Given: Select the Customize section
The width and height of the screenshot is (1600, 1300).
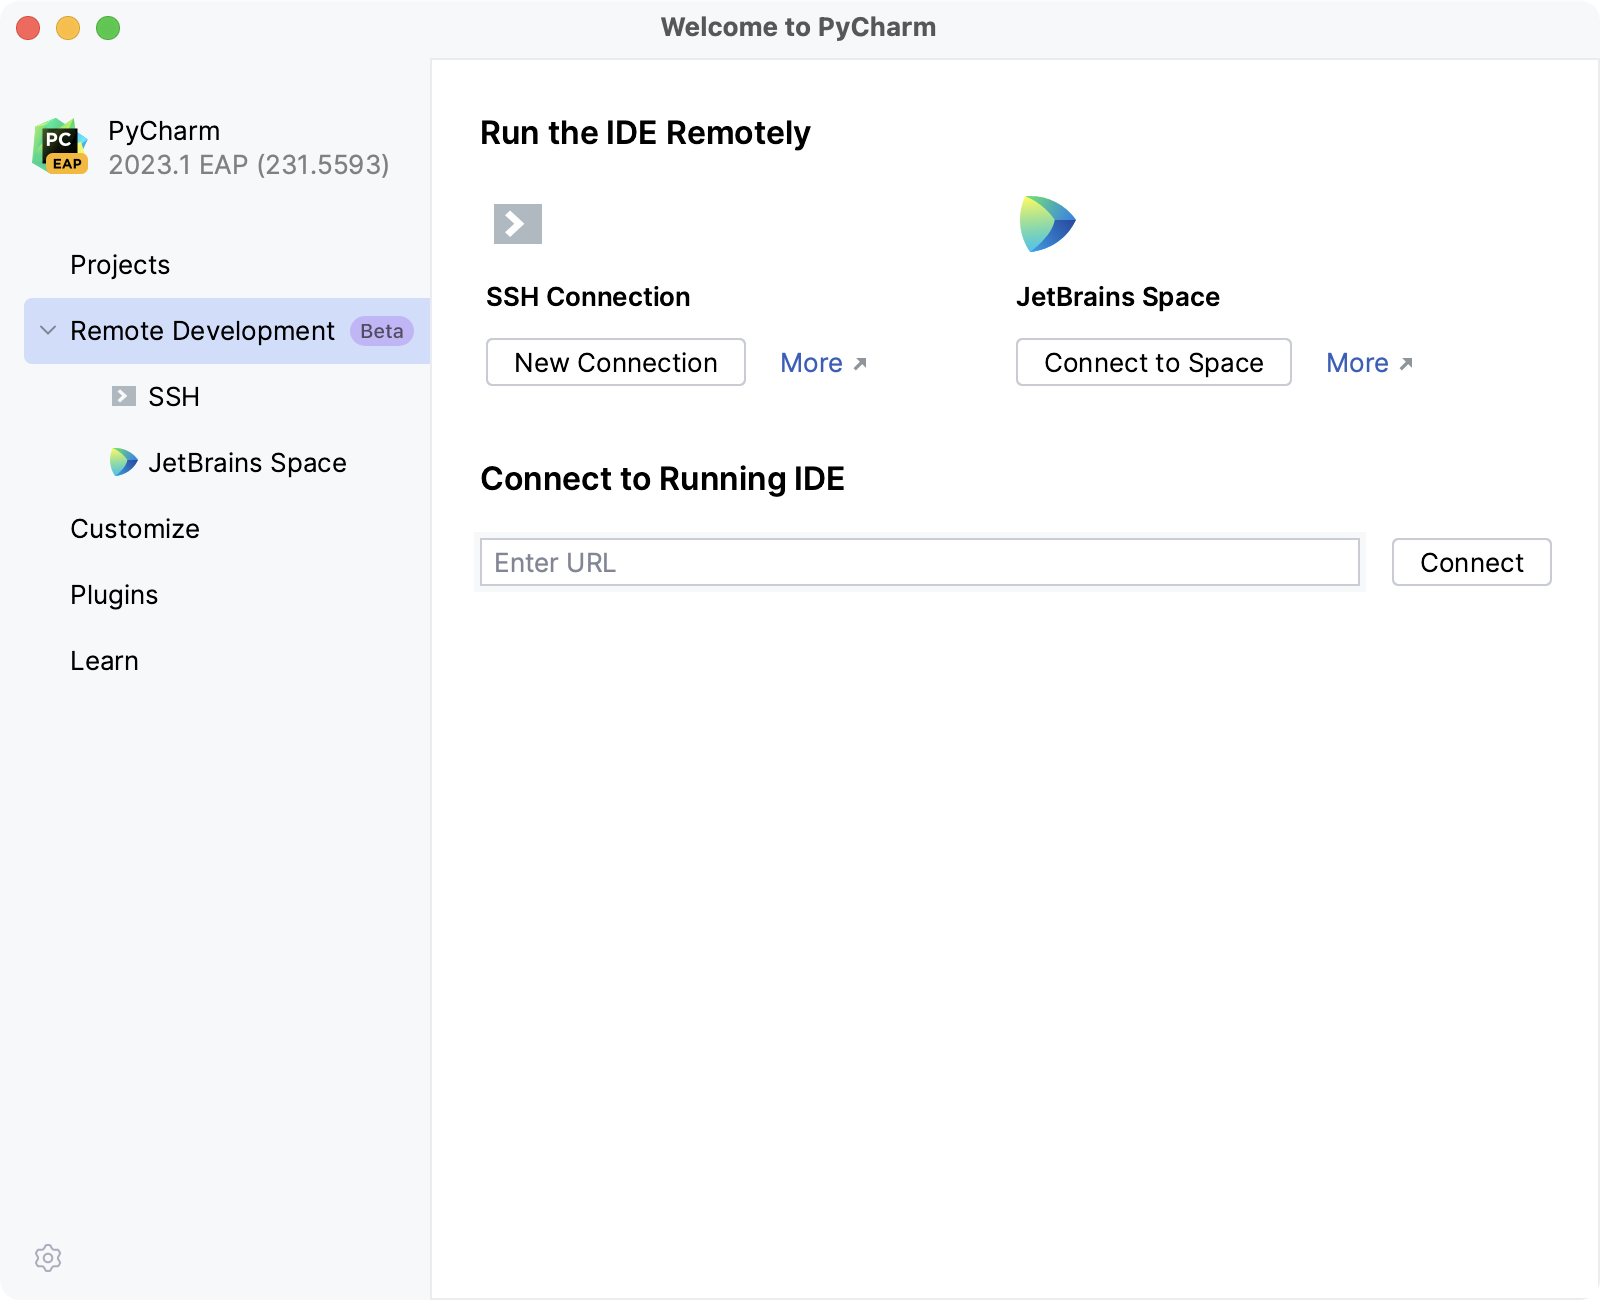Looking at the screenshot, I should coord(135,528).
